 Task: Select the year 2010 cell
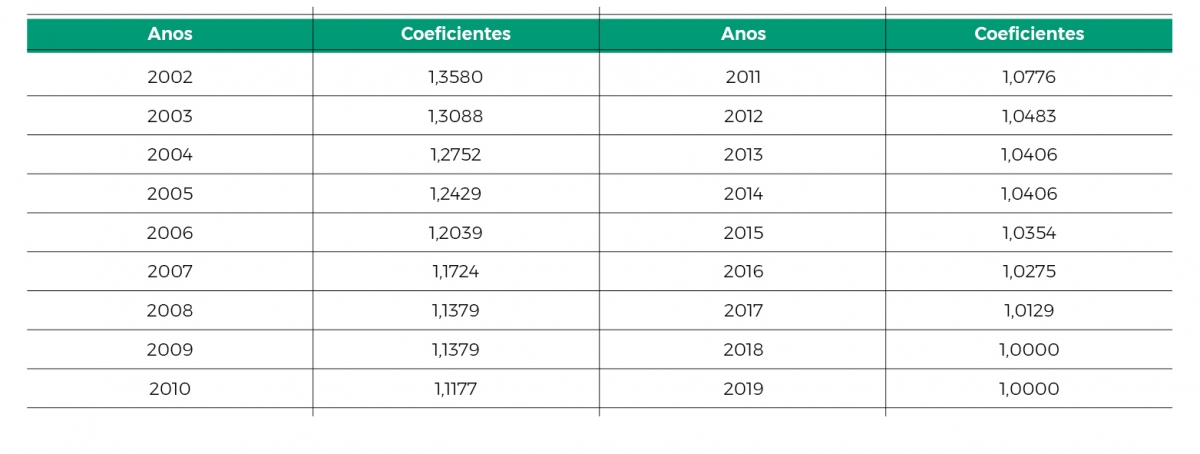pyautogui.click(x=170, y=389)
